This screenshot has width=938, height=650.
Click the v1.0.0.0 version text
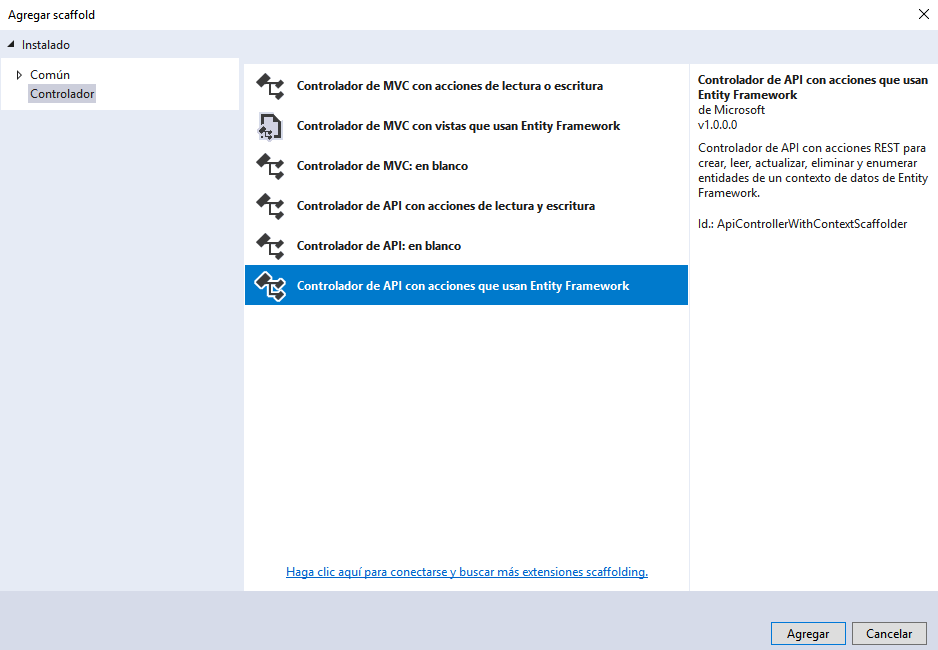[x=717, y=125]
